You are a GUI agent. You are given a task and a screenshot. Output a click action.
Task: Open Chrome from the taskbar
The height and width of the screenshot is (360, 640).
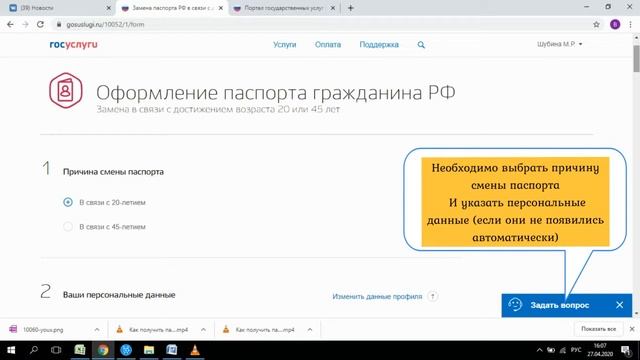point(103,350)
